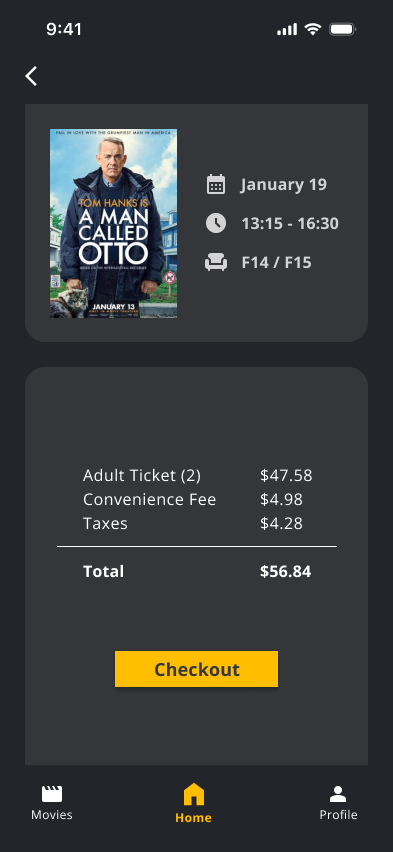Select the F14 / F15 seats text

[x=277, y=262]
